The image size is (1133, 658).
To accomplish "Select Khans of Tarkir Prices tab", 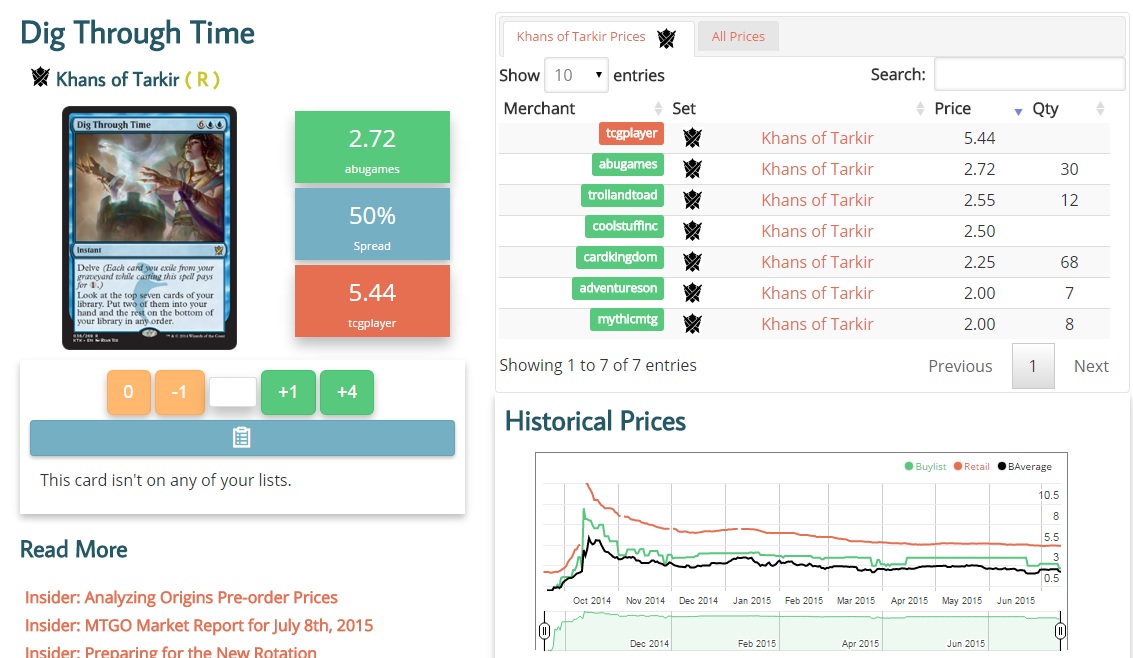I will pyautogui.click(x=581, y=37).
